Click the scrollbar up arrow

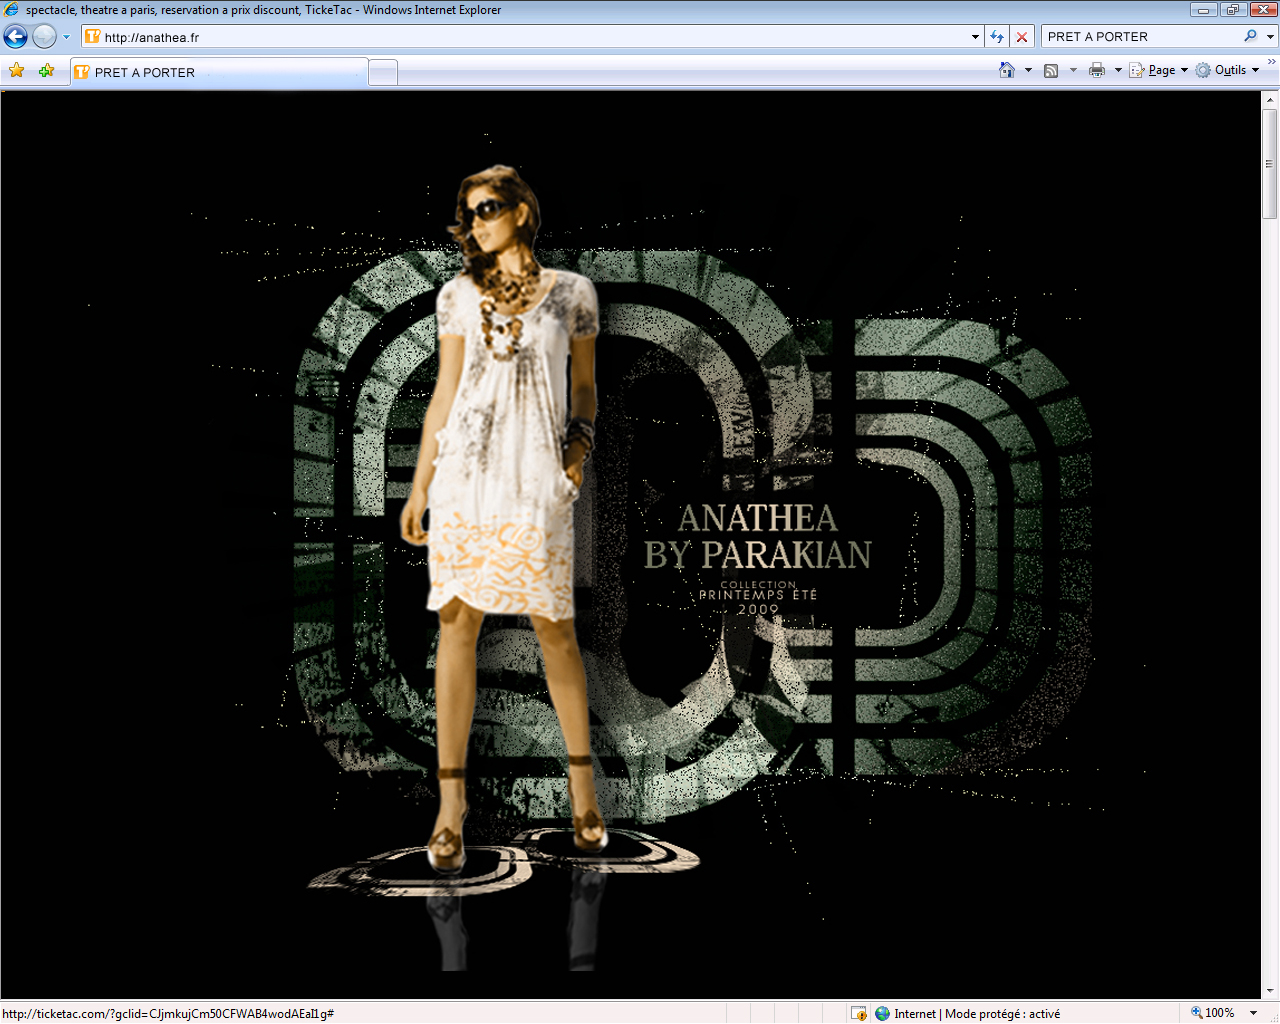(1270, 100)
